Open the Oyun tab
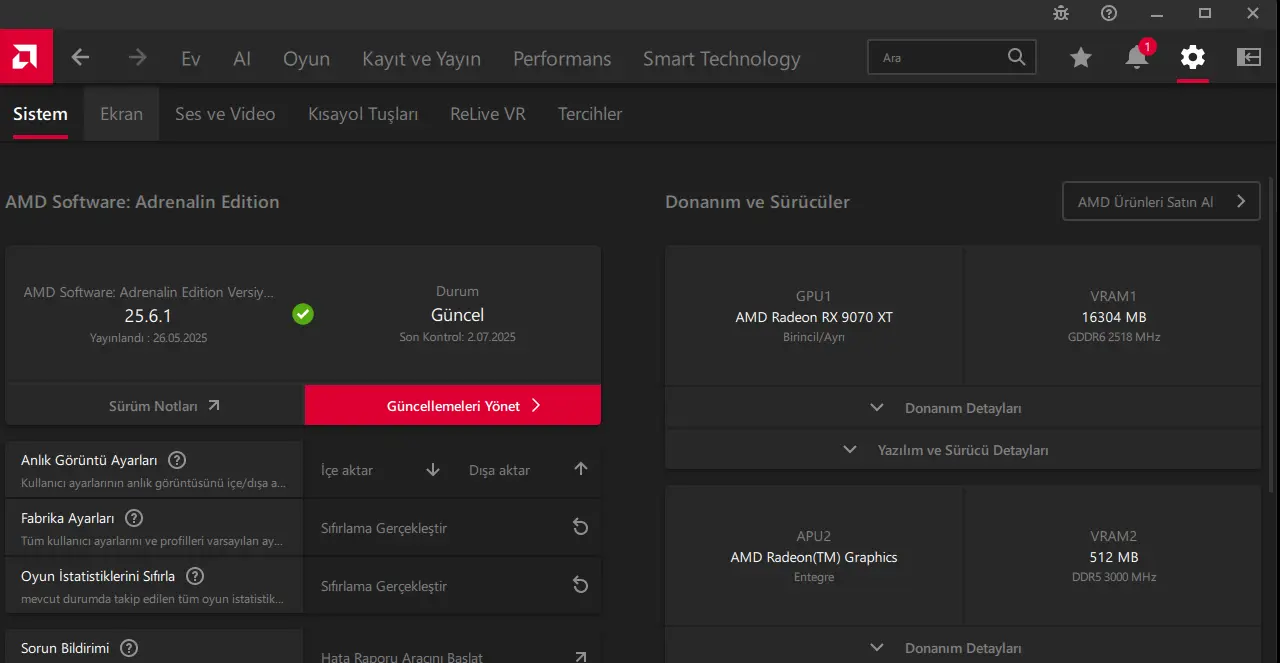 click(306, 59)
